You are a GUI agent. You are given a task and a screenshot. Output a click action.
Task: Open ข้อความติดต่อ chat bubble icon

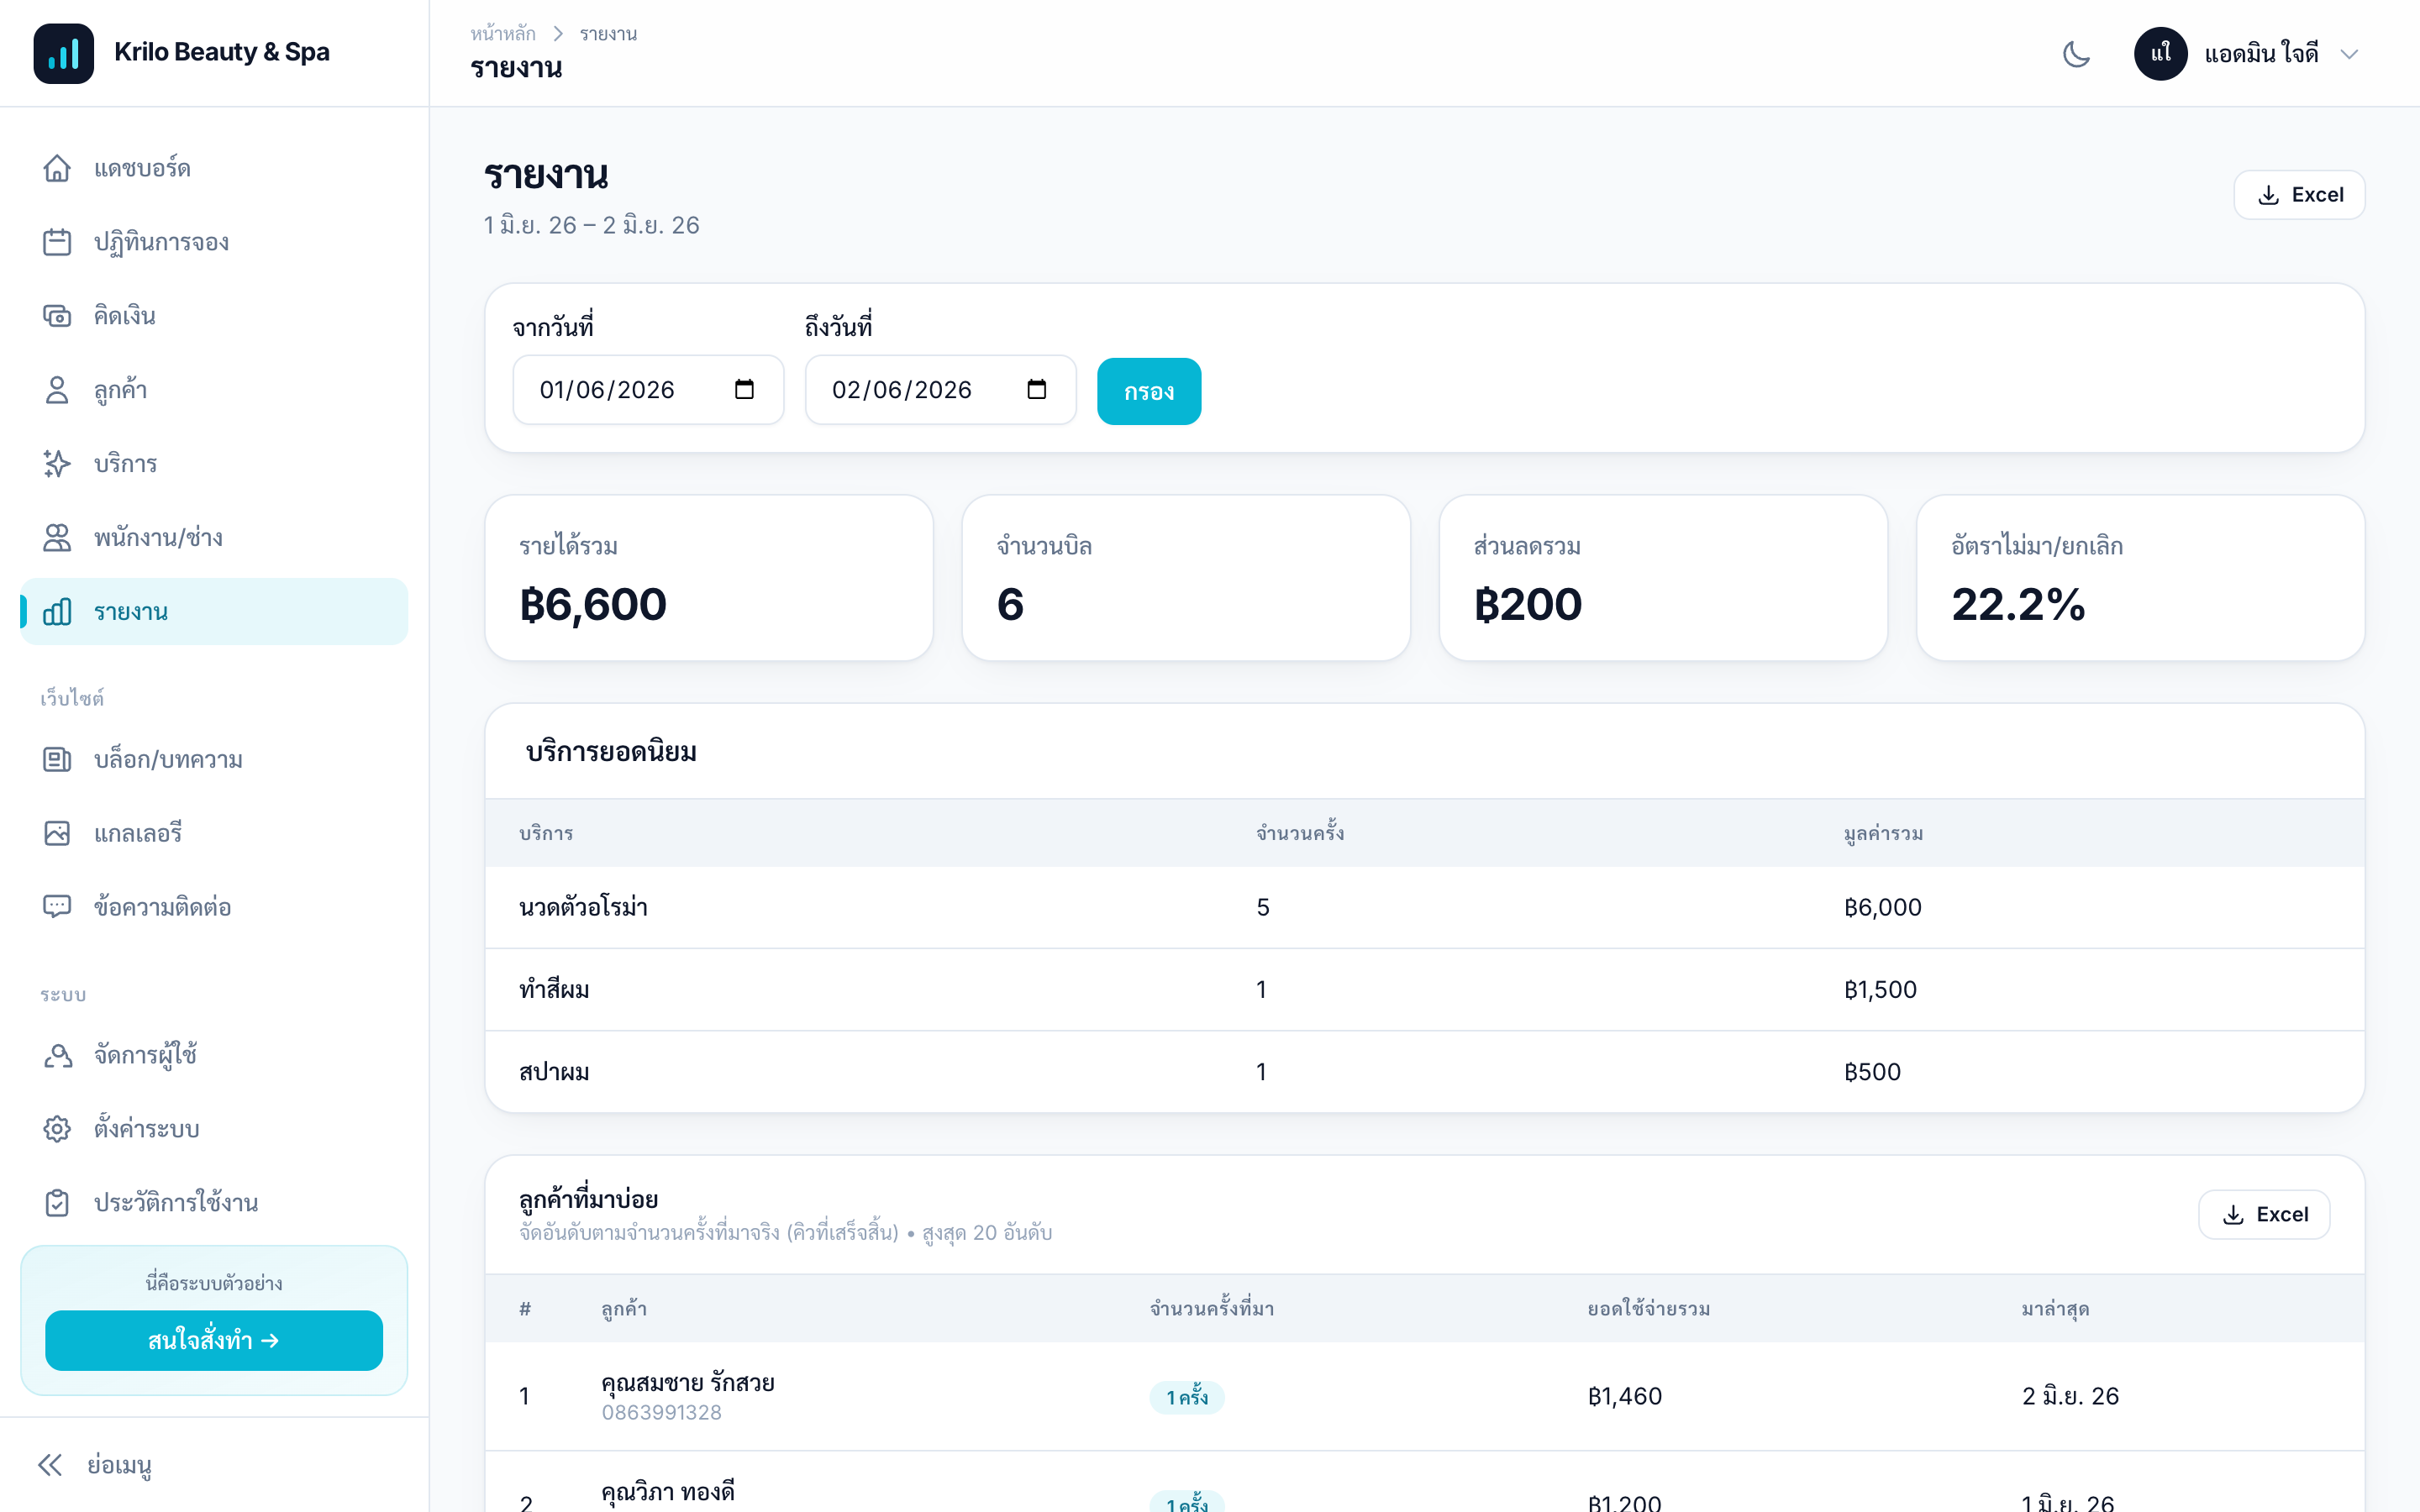click(x=57, y=907)
